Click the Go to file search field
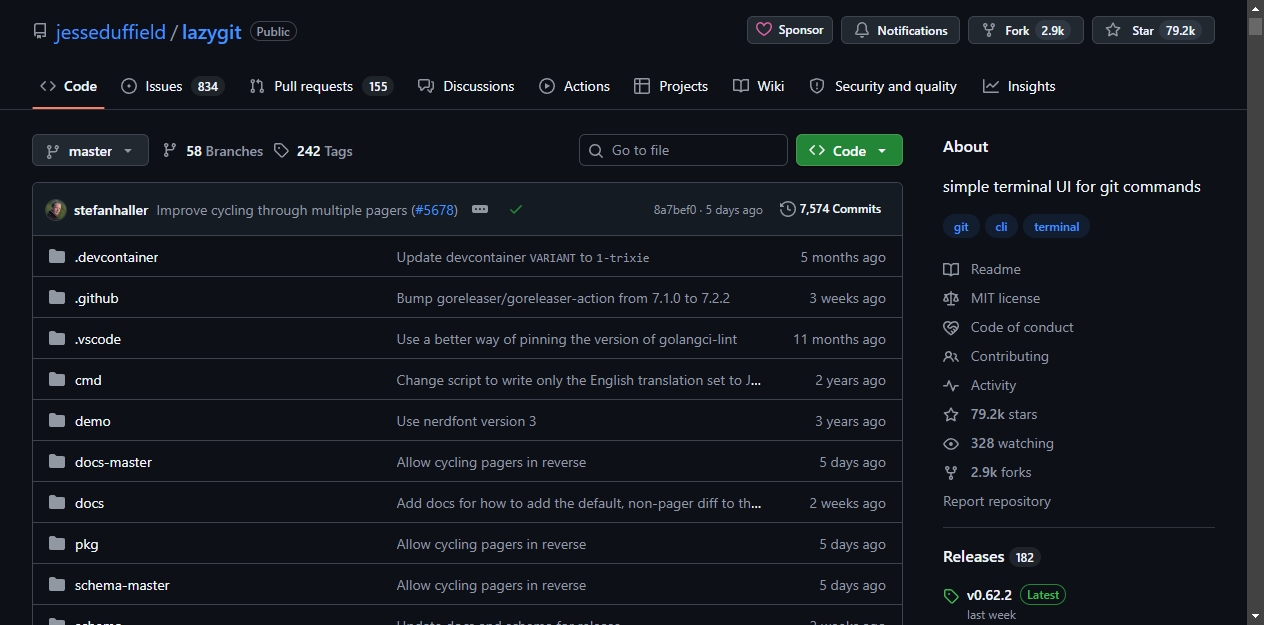Image resolution: width=1264 pixels, height=625 pixels. [x=683, y=150]
